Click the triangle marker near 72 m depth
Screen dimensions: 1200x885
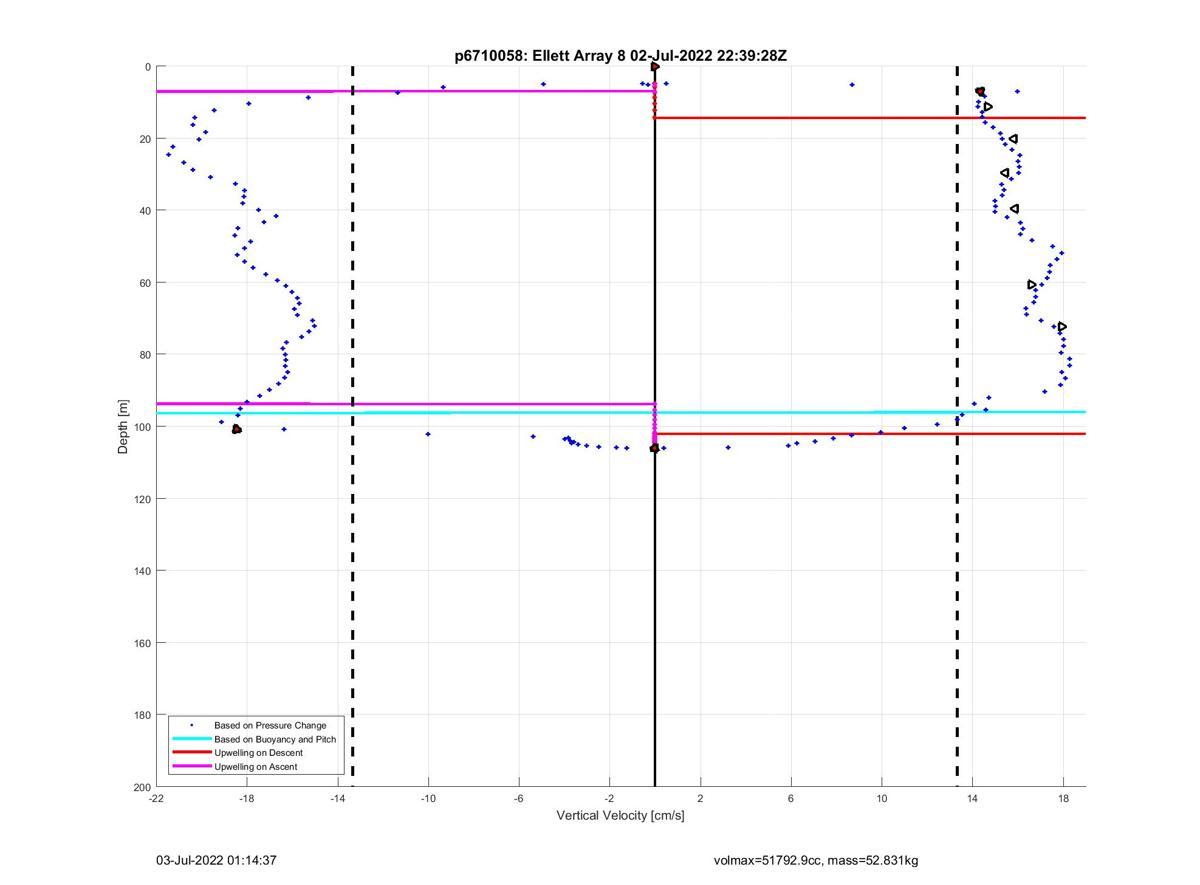(1062, 327)
